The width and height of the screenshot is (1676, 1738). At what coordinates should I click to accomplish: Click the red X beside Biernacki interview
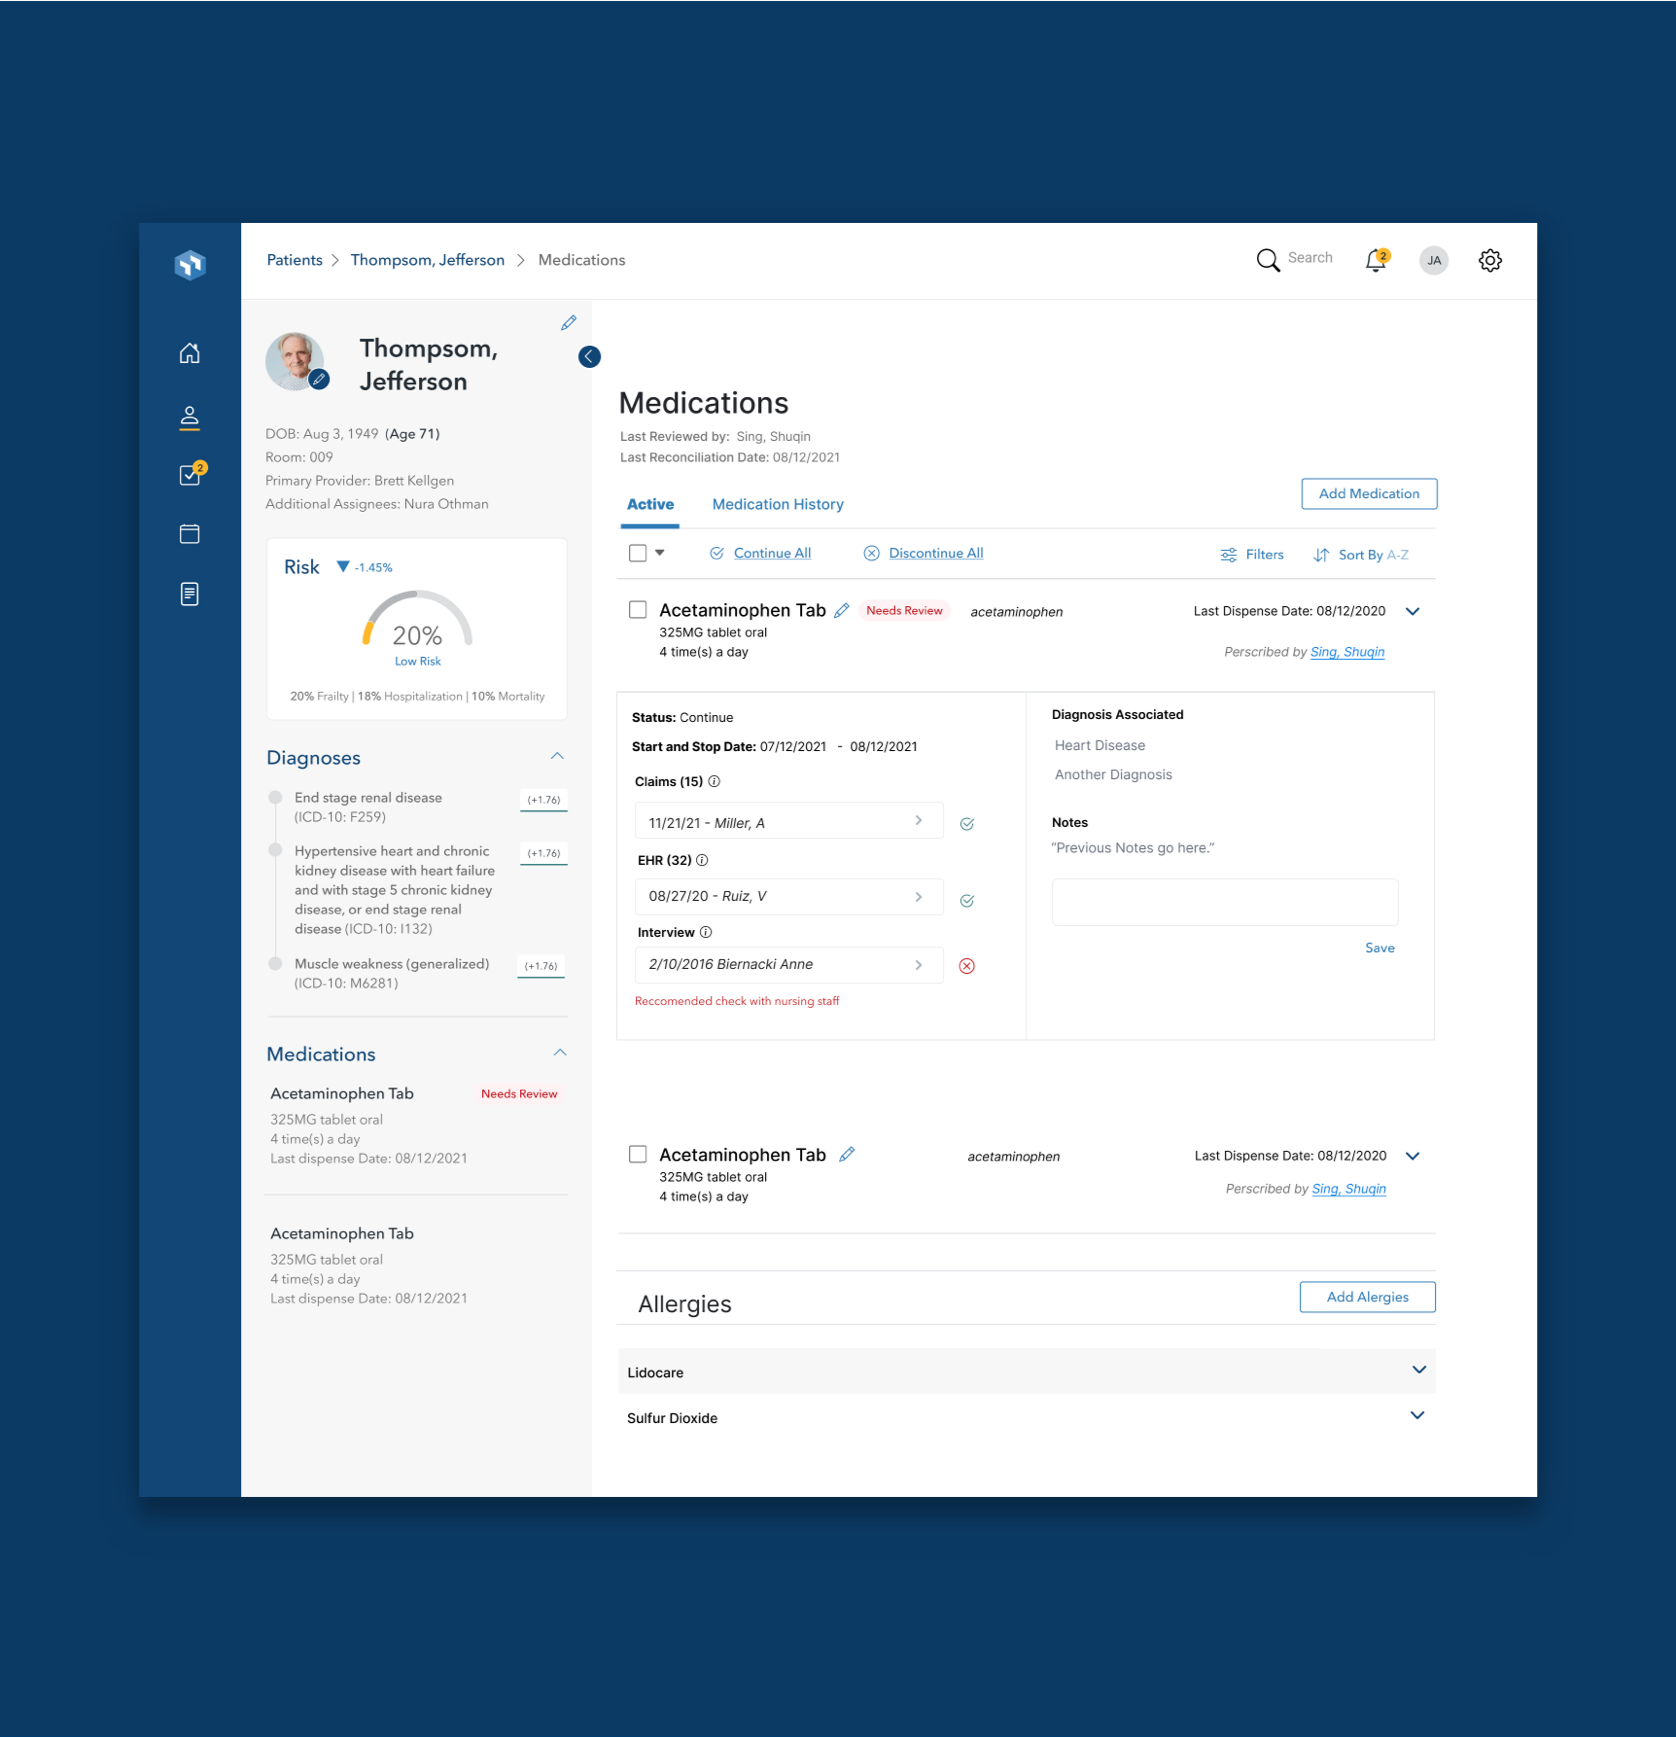click(967, 966)
